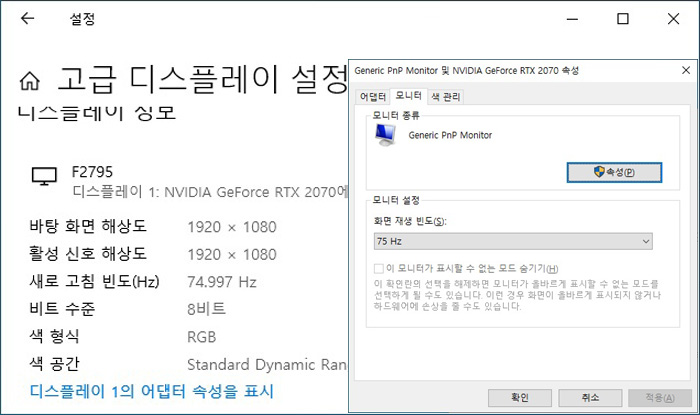Click the 적용(A) apply button
Viewport: 700px width, 415px height.
(x=660, y=398)
